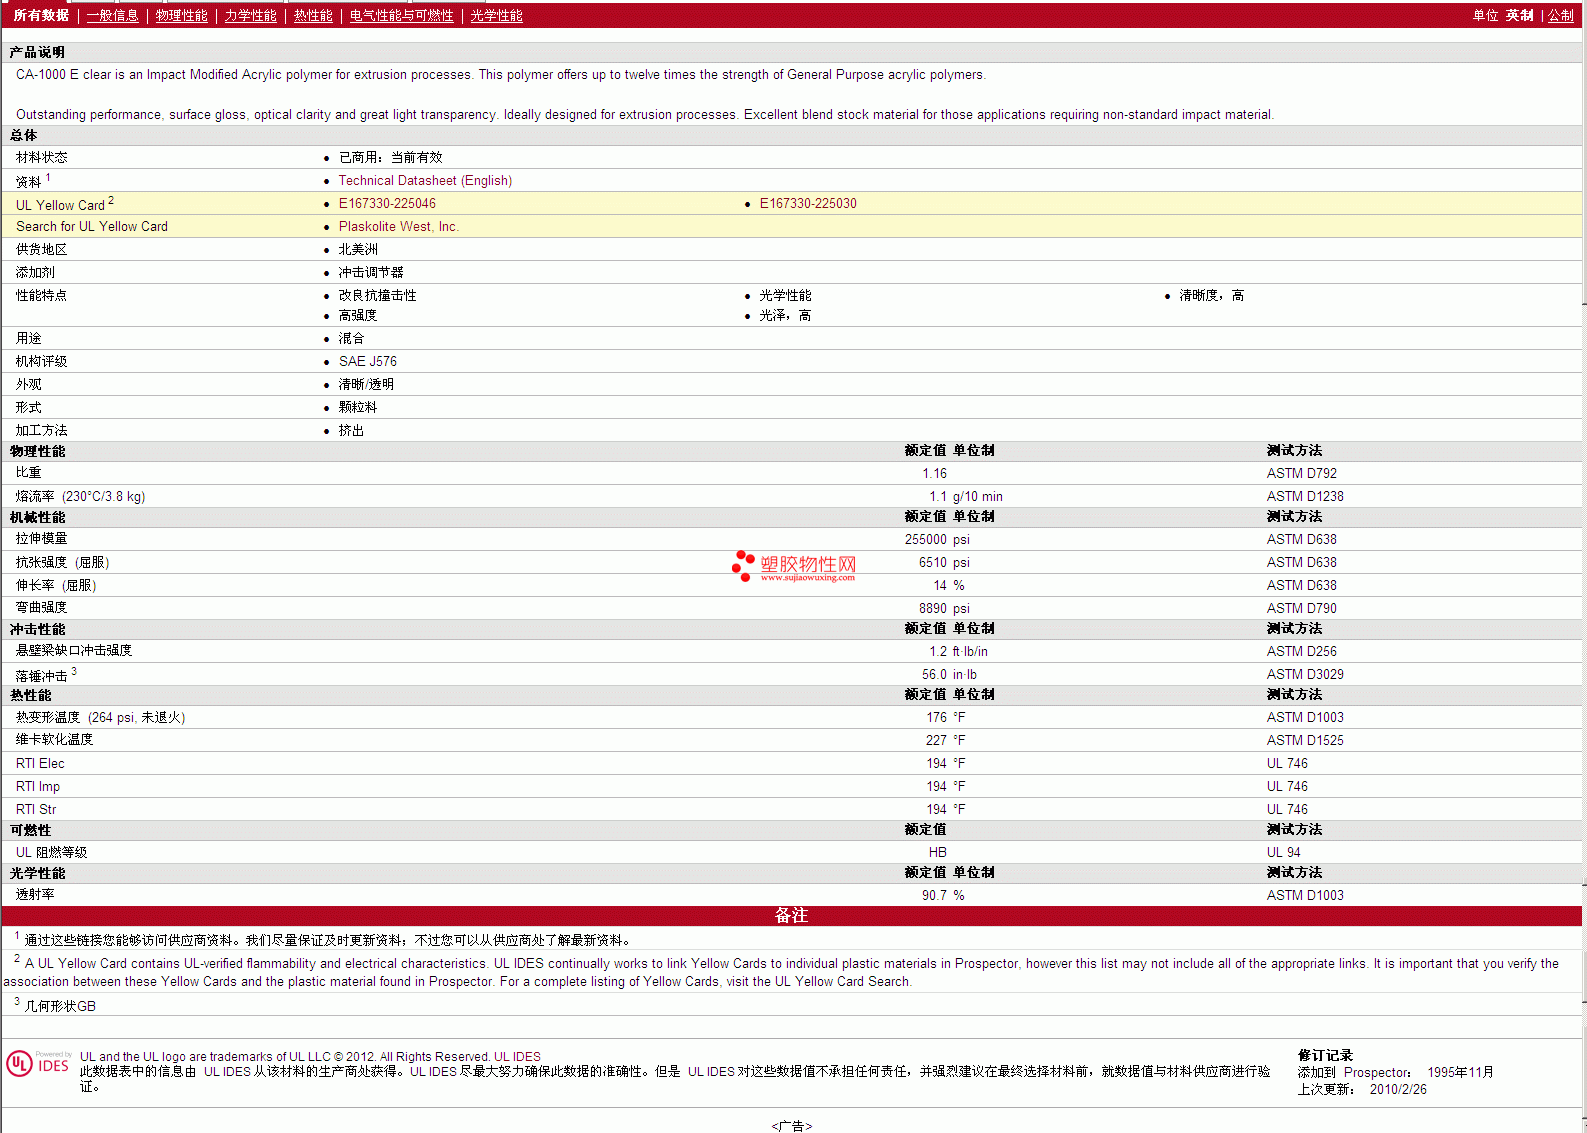This screenshot has height=1133, width=1587.
Task: Click the 改良抗撞击性 feature entry
Action: click(377, 295)
